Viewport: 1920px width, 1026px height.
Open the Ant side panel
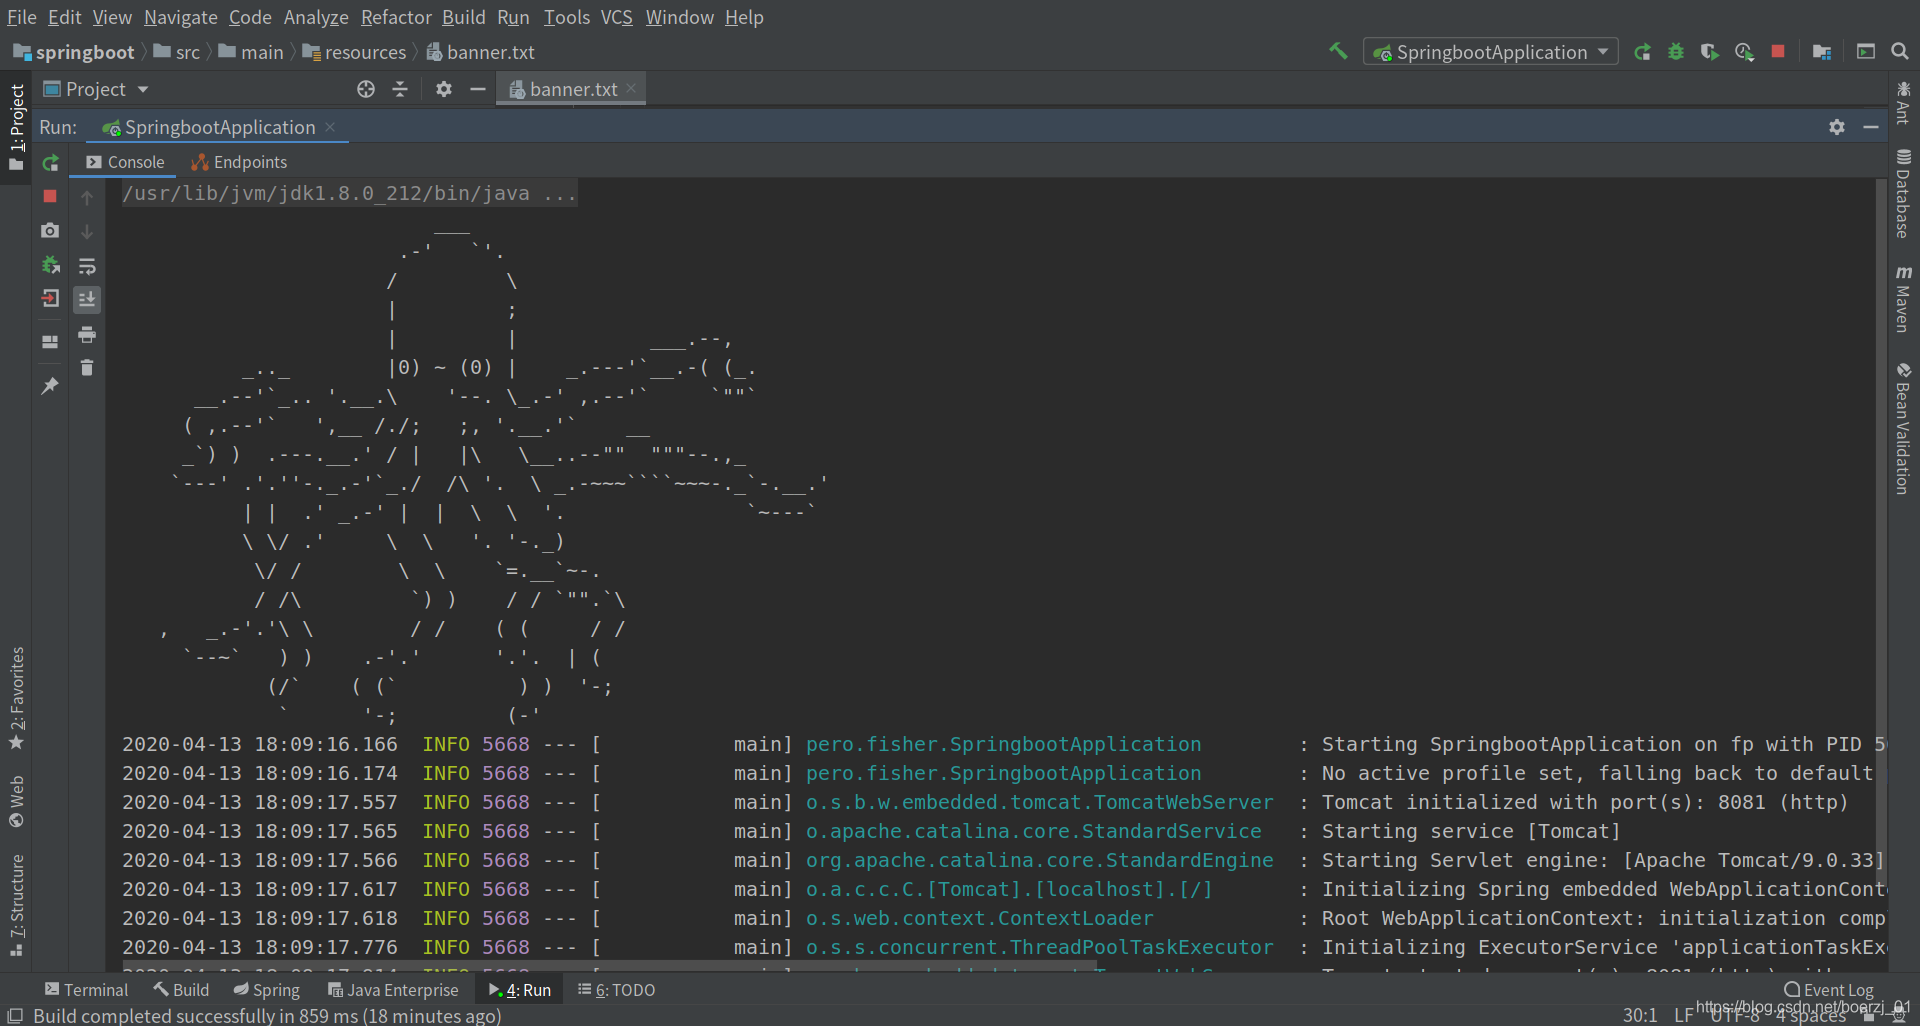tap(1903, 103)
